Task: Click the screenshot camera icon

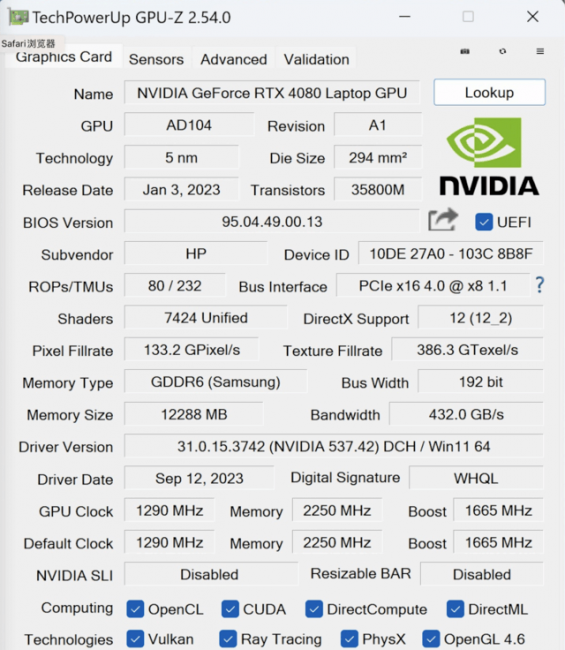Action: pos(465,51)
